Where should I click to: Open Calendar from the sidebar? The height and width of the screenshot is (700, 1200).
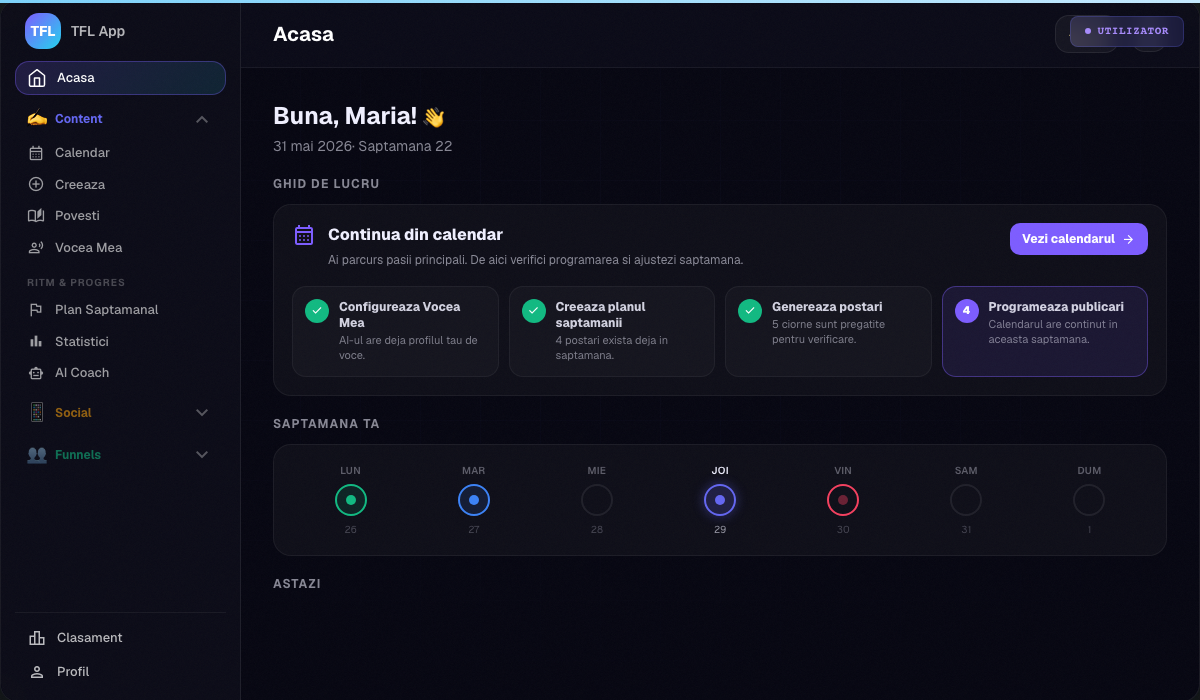tap(120, 153)
